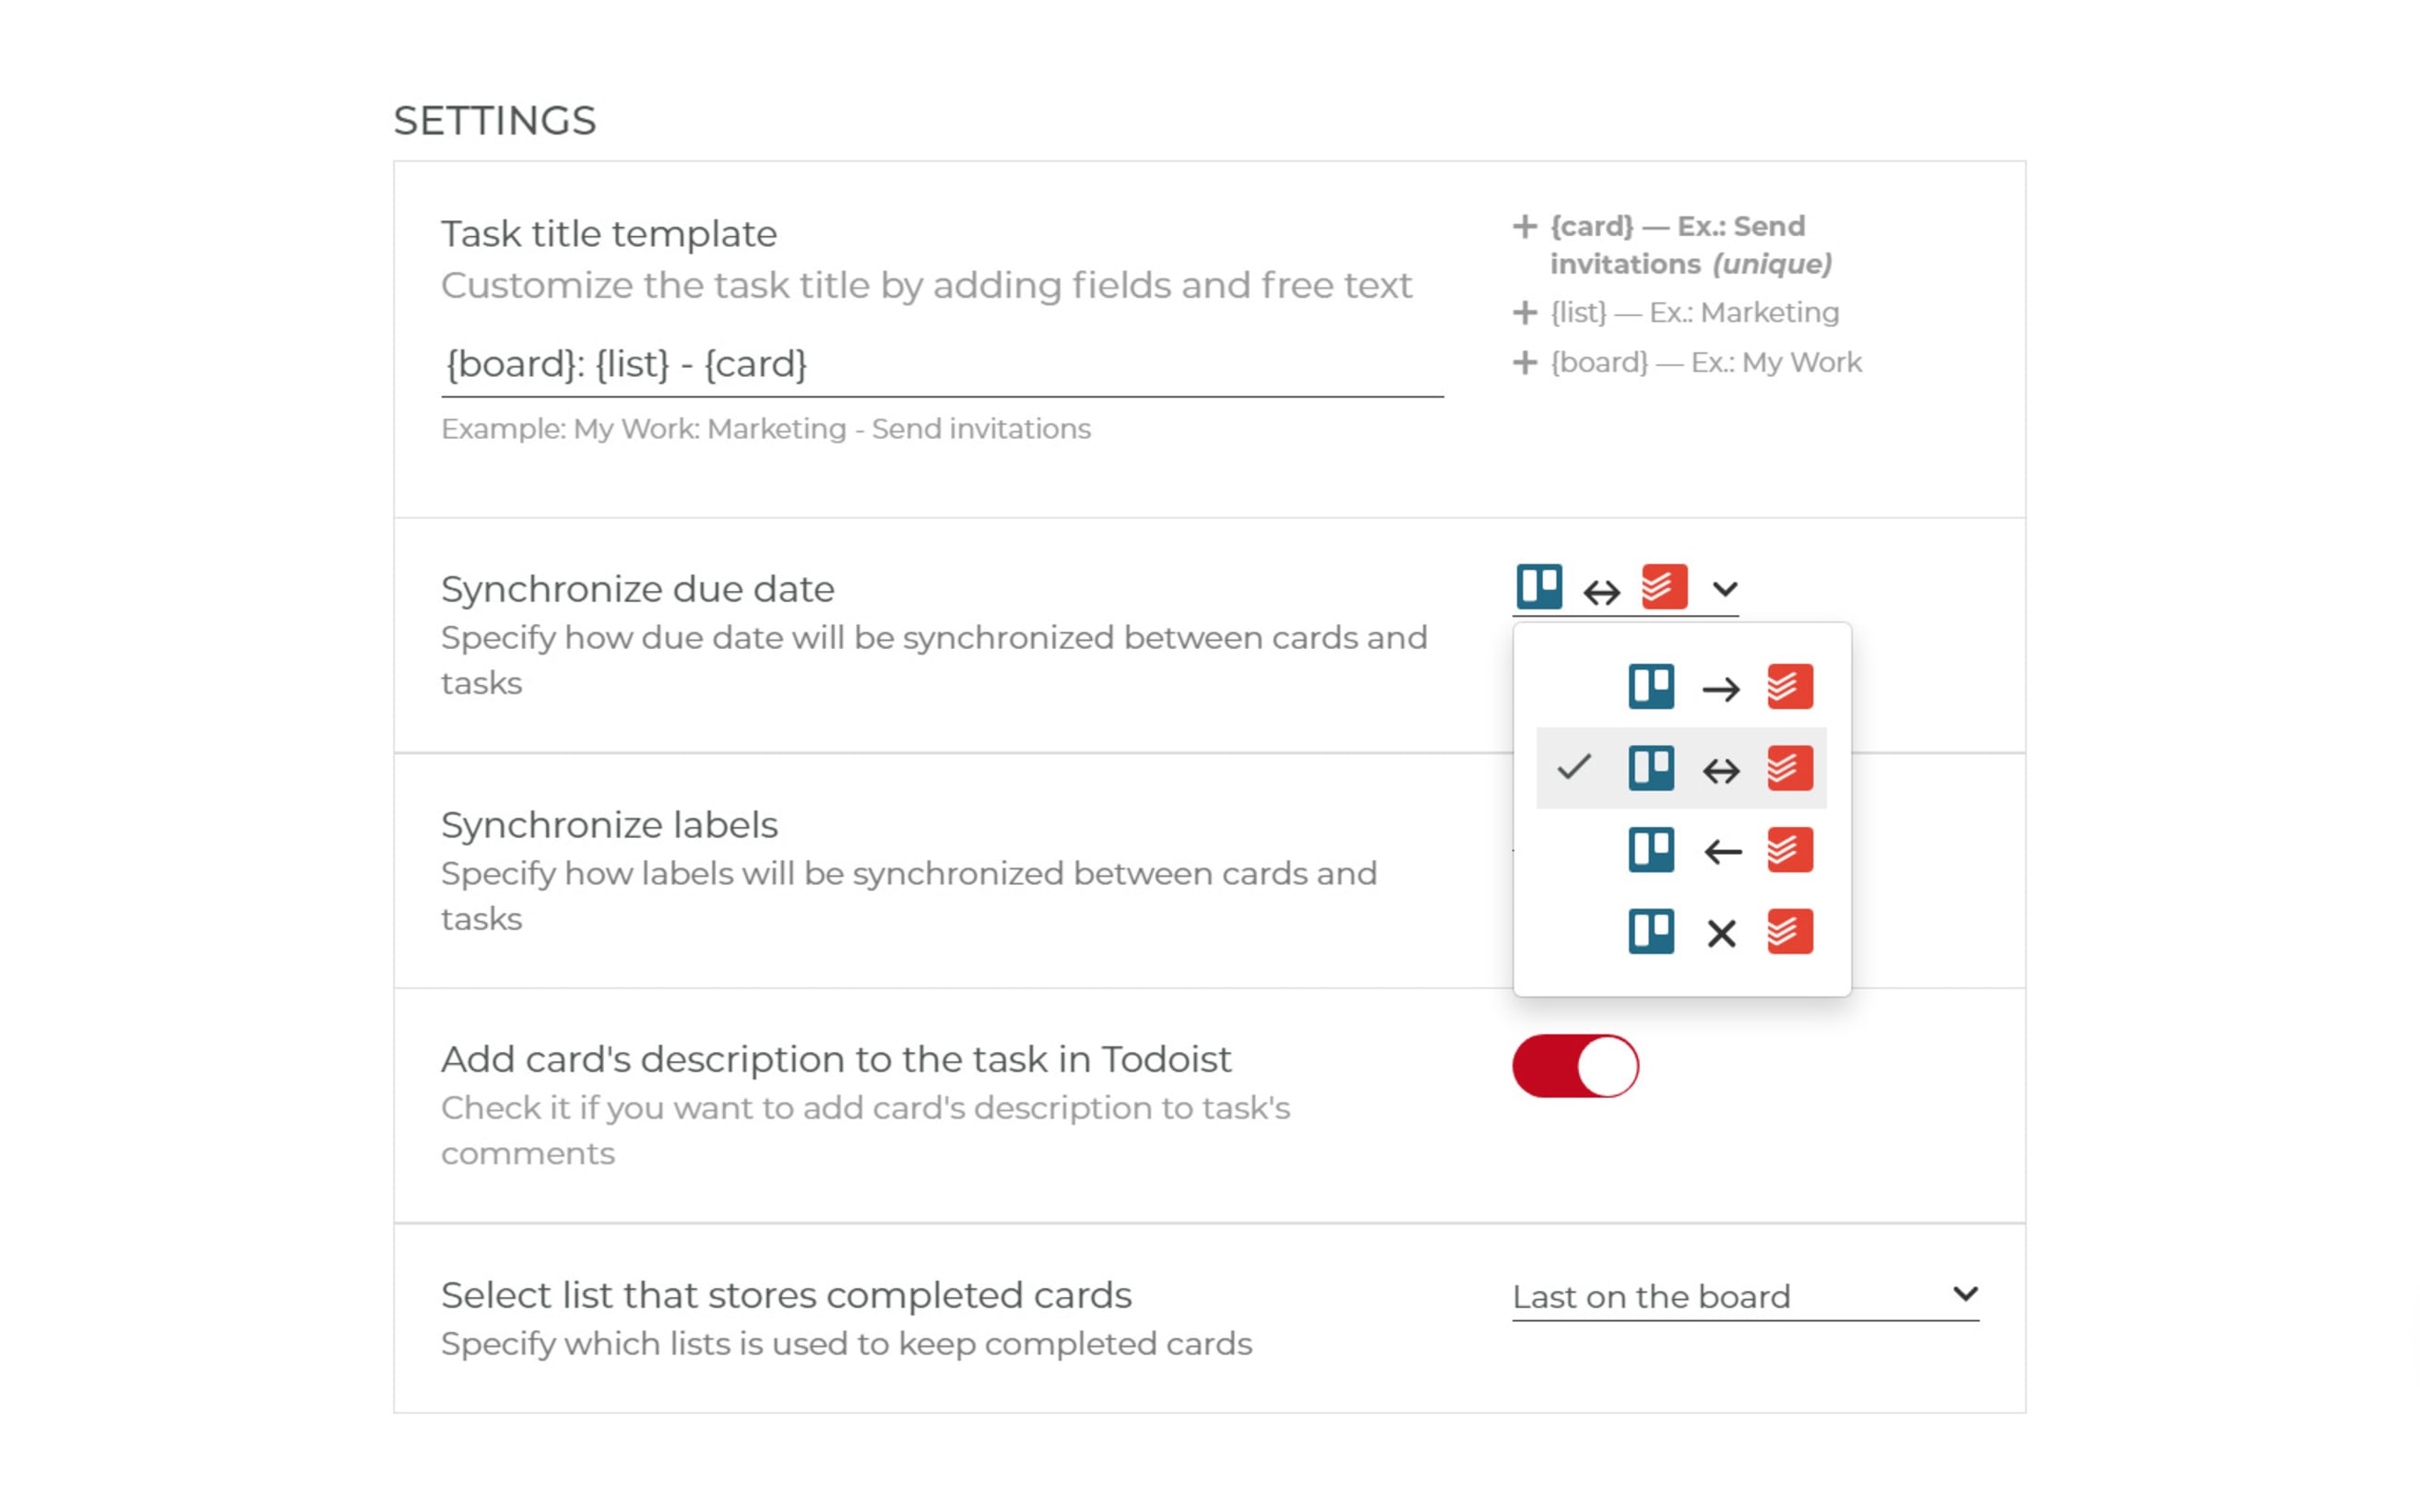Toggle off adding card's description to Todoist task
Screen dimensions: 2420x1512
click(1574, 1065)
